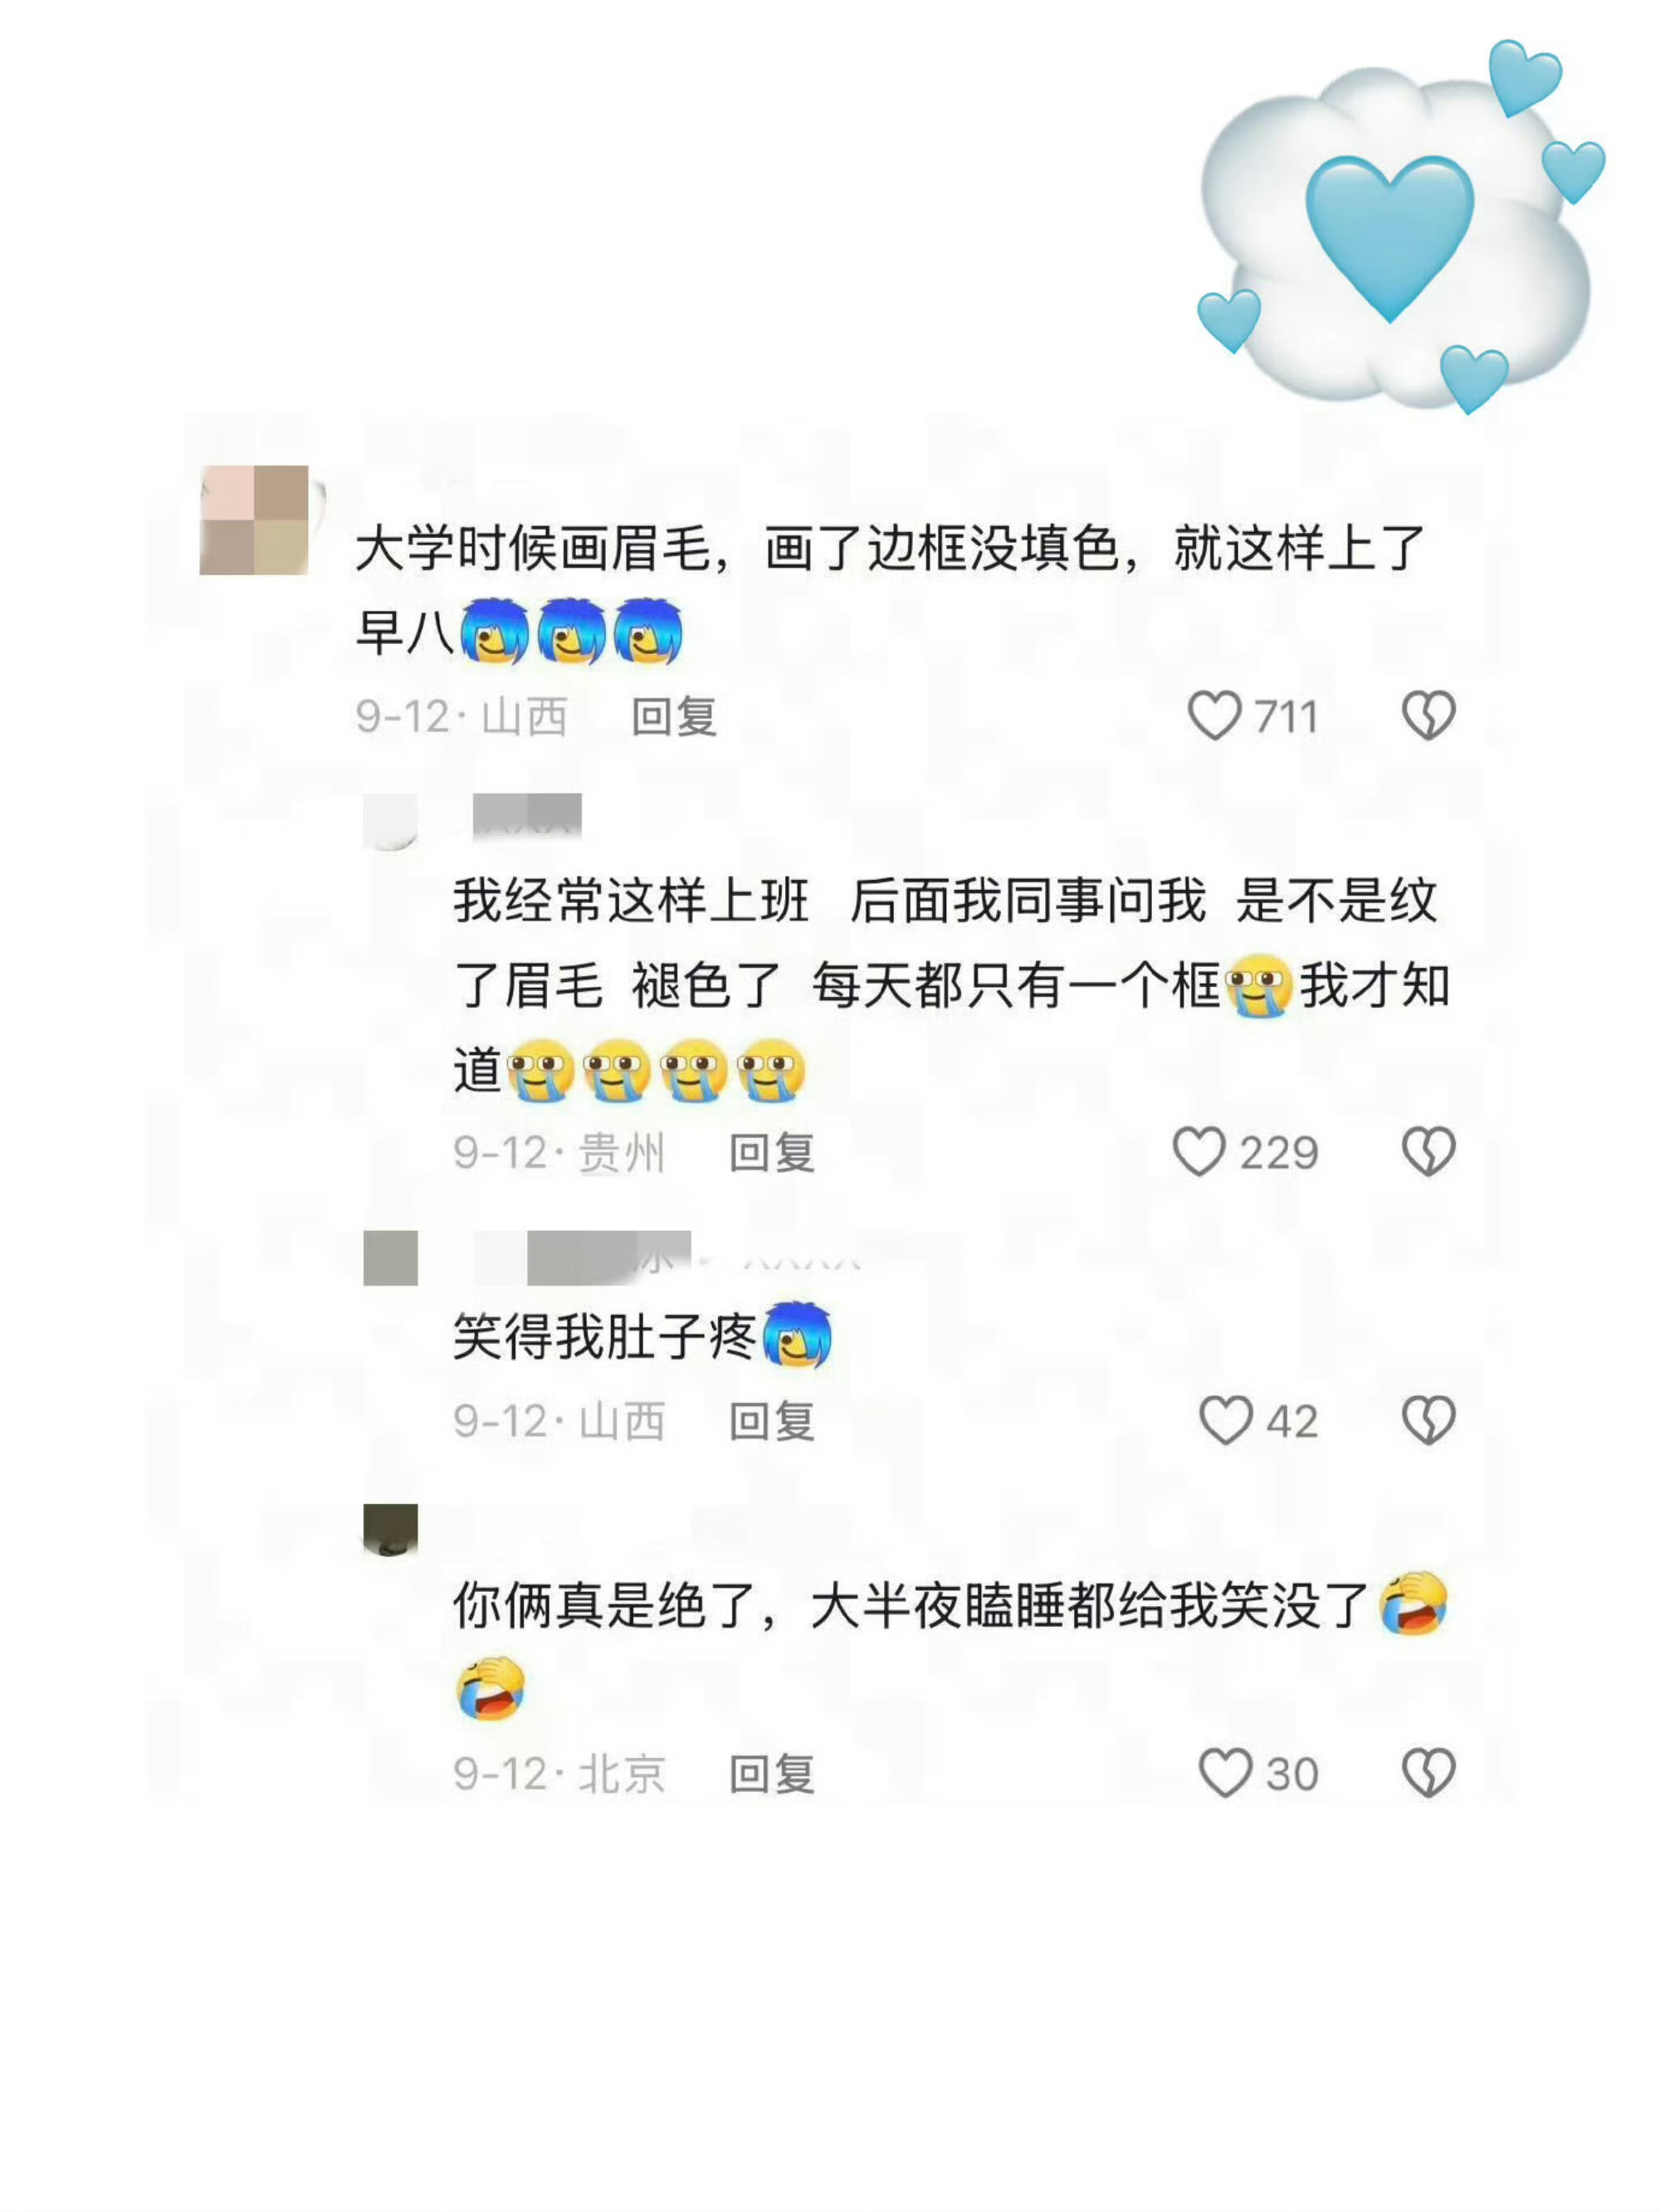Reply to the 大学时候画眉毛 comment
The height and width of the screenshot is (2212, 1660).
pos(674,717)
